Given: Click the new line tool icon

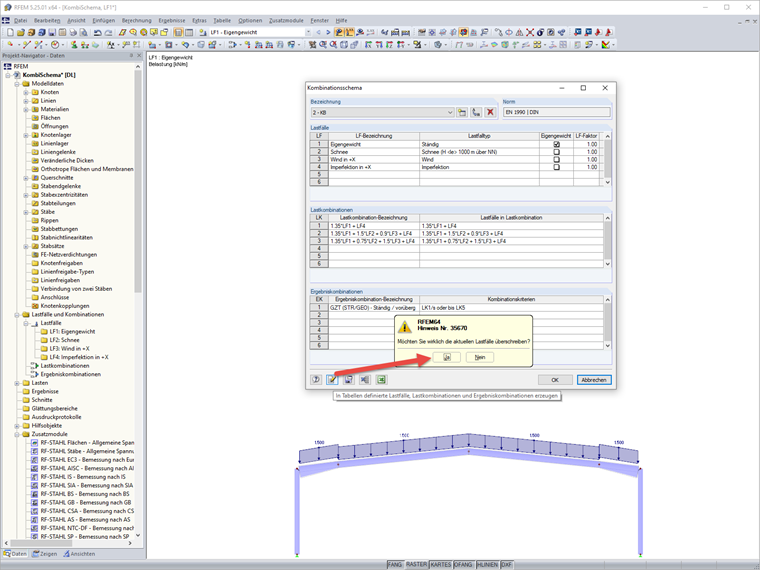Looking at the screenshot, I should tap(26, 45).
